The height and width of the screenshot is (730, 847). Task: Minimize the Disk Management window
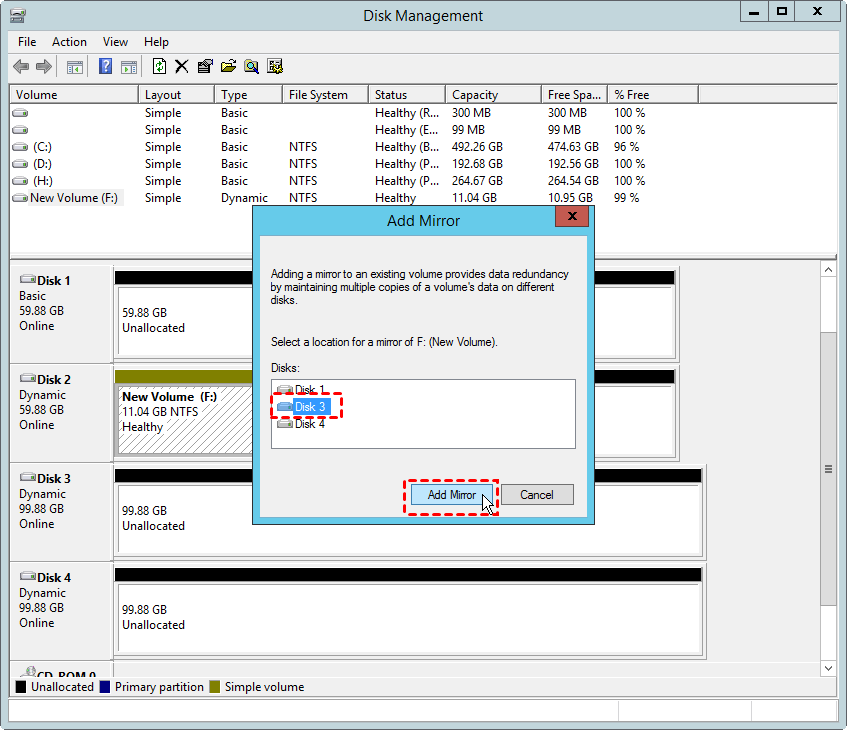754,12
